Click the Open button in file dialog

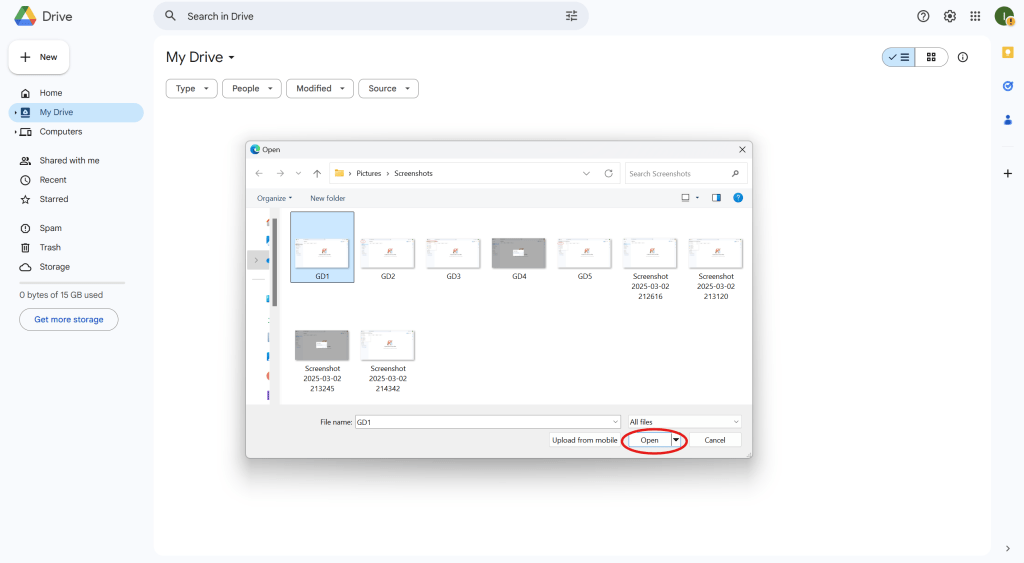(x=649, y=440)
